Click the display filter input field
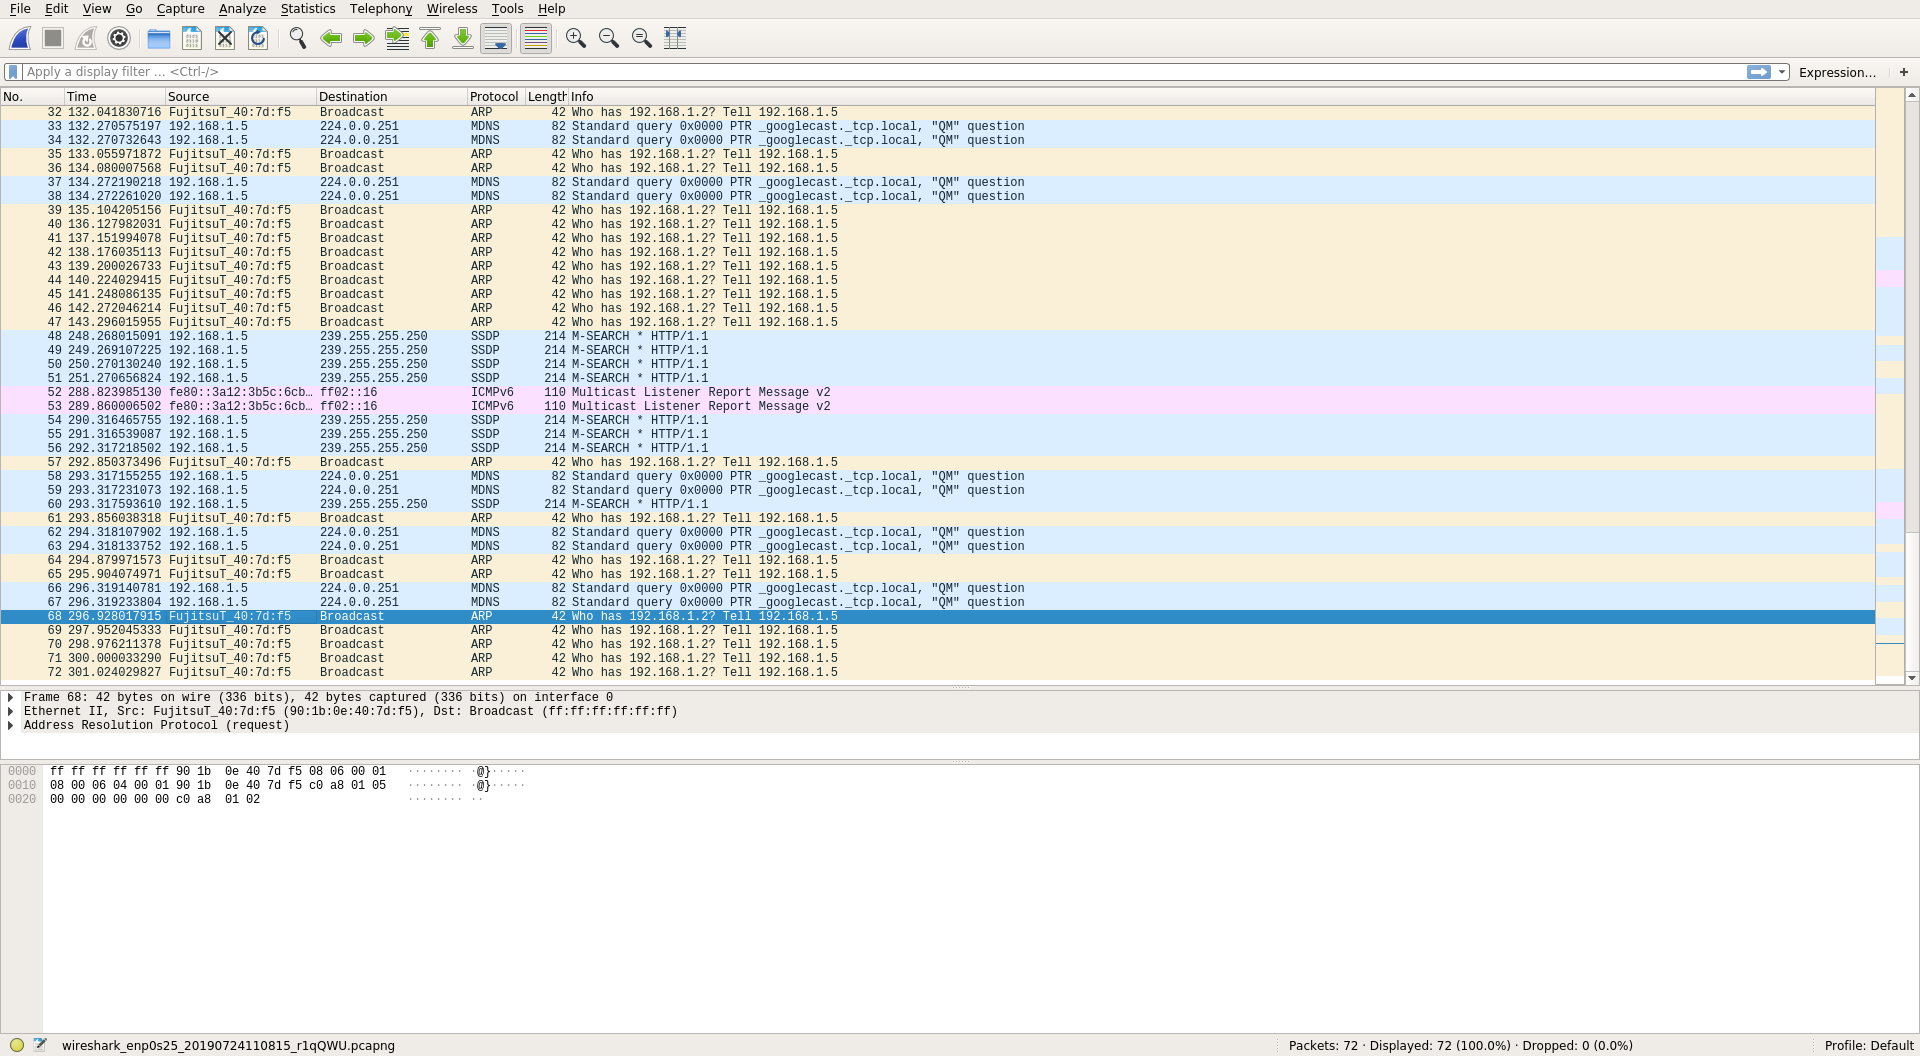Screen dimensions: 1920x1056 click(x=880, y=72)
